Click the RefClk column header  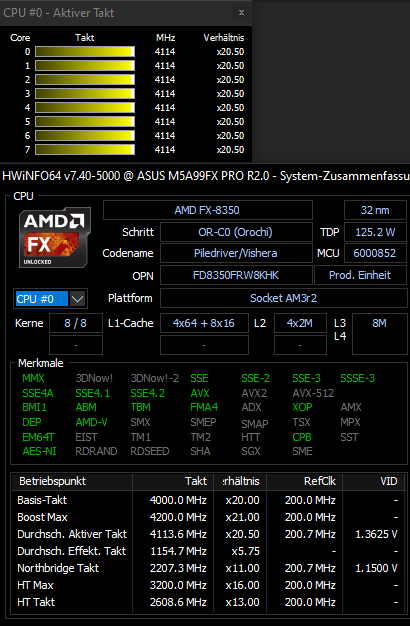click(x=304, y=481)
